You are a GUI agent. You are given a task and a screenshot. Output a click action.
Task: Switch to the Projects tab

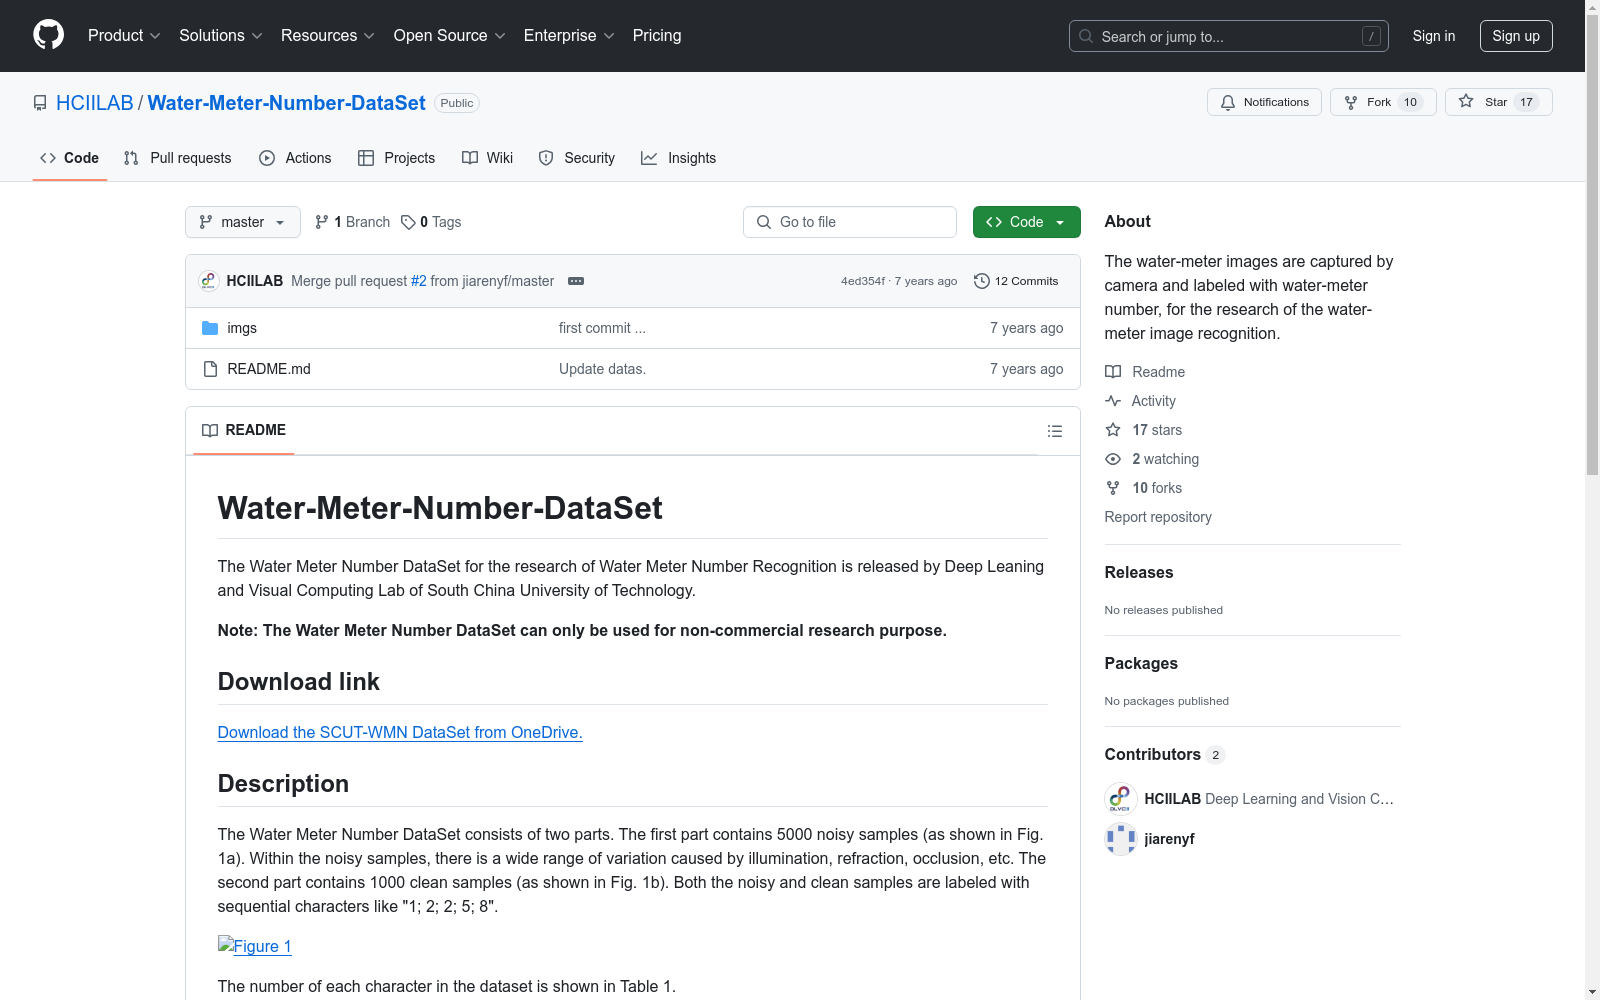(396, 158)
